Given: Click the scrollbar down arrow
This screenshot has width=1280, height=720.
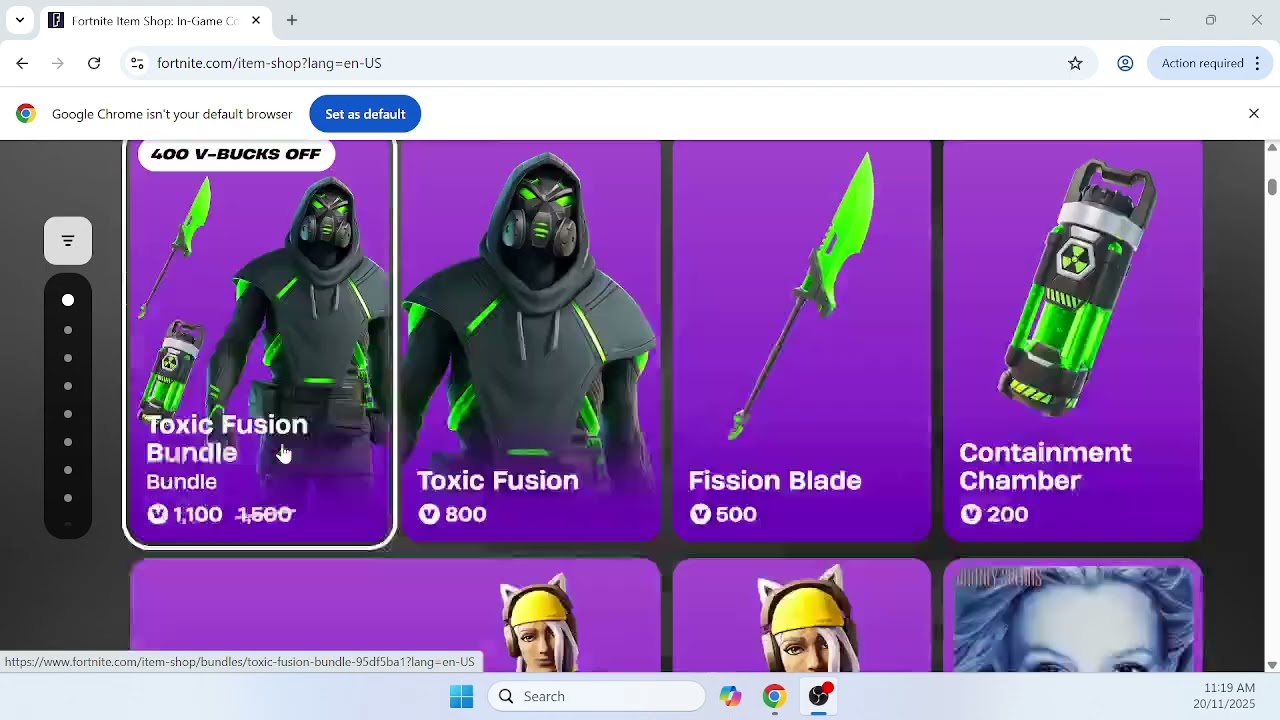Looking at the screenshot, I should (x=1272, y=665).
